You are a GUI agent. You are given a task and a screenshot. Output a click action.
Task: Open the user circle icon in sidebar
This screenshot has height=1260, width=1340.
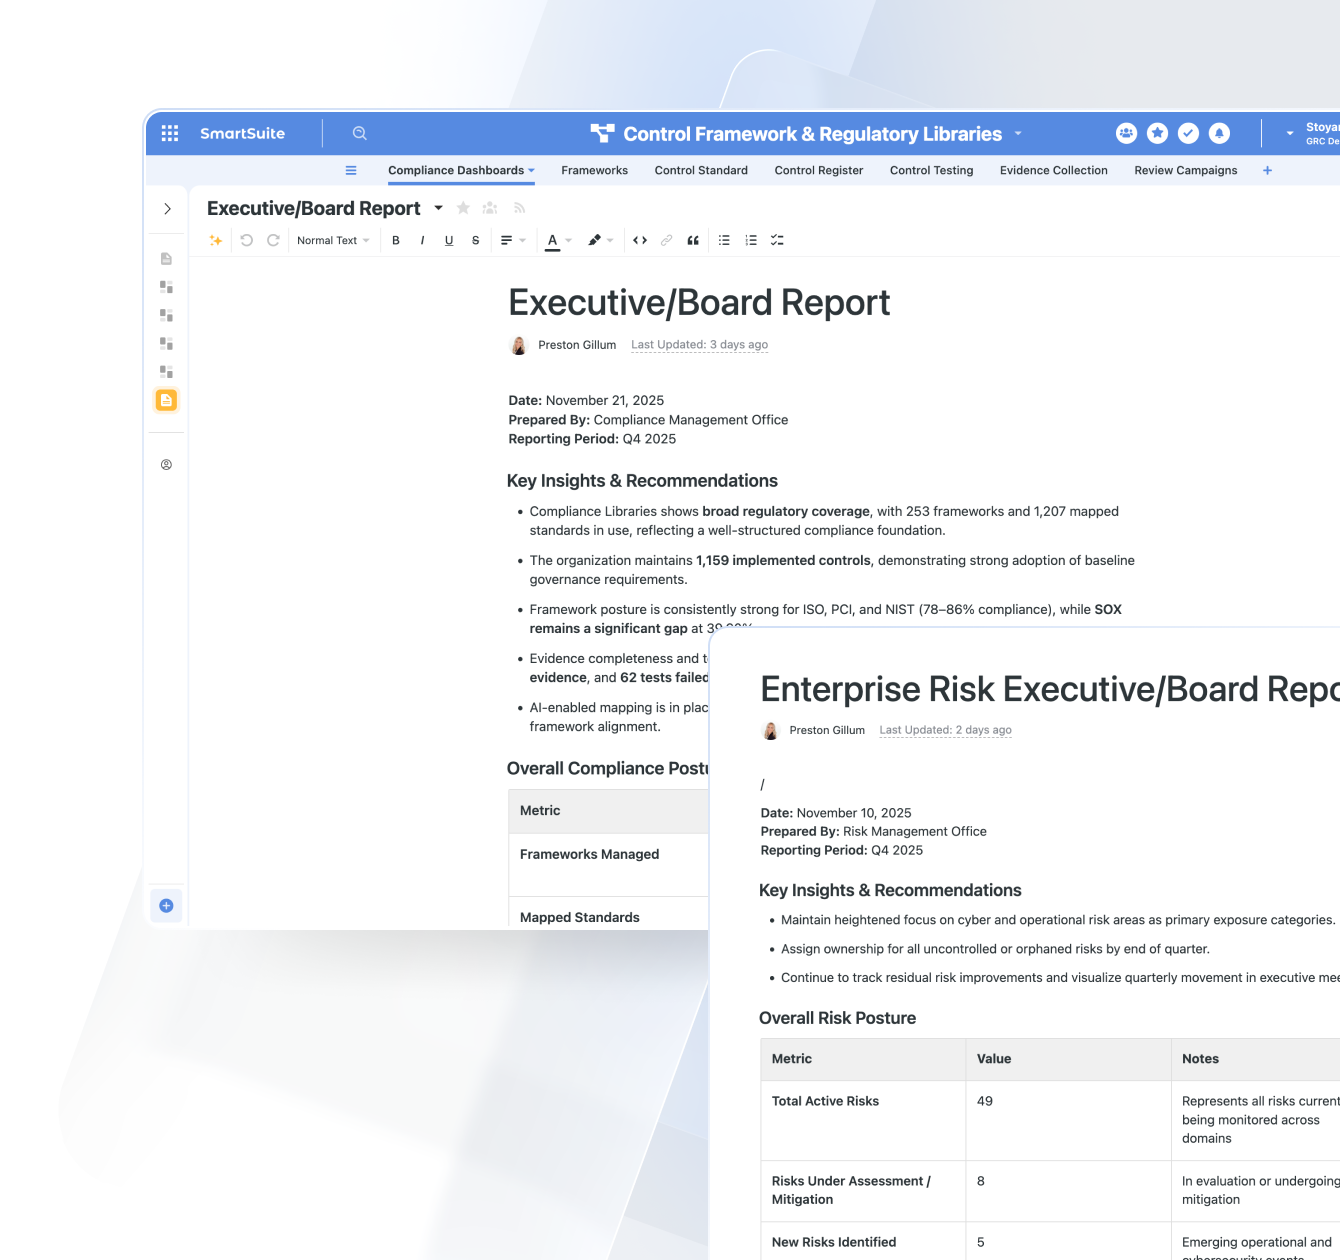point(166,465)
